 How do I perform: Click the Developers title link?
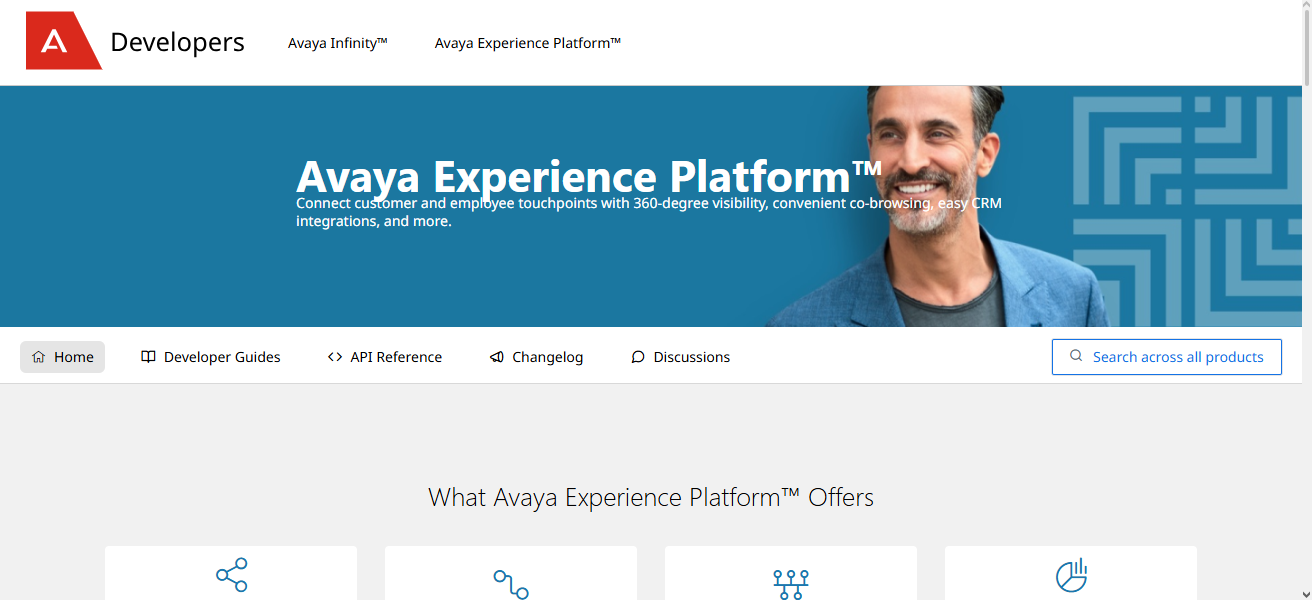[177, 42]
